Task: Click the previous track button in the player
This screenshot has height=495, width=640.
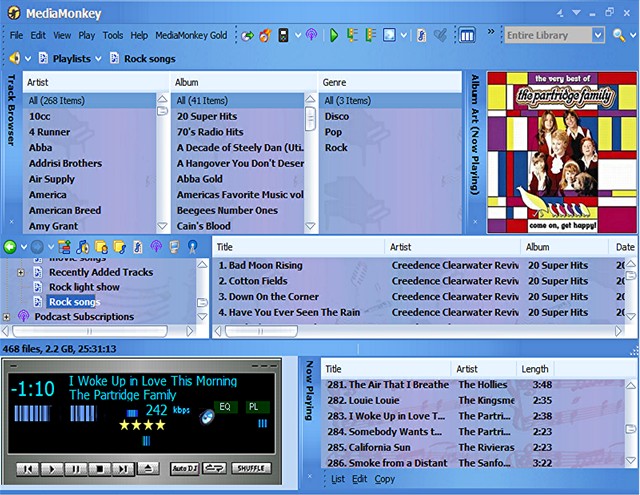Action: pos(28,468)
